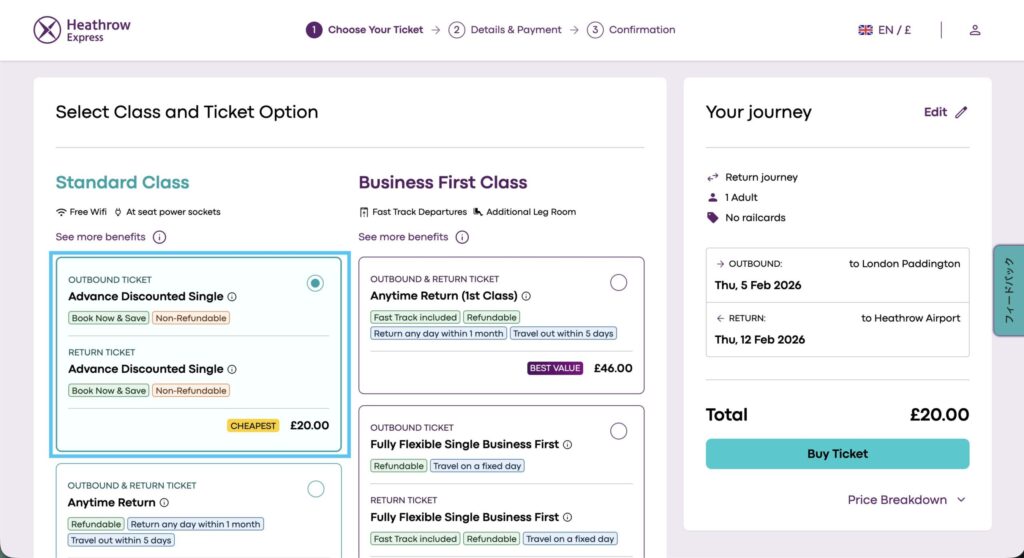Click info icon next to Business First See more benefits
Image resolution: width=1024 pixels, height=558 pixels.
462,237
